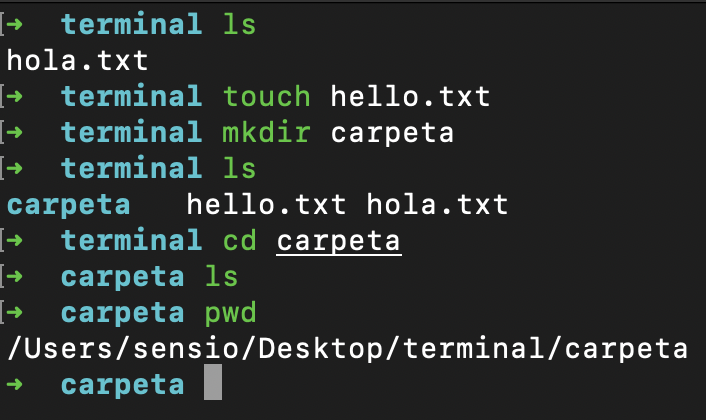The width and height of the screenshot is (706, 420).
Task: Click the prompt arrow on the cd line
Action: (x=14, y=240)
